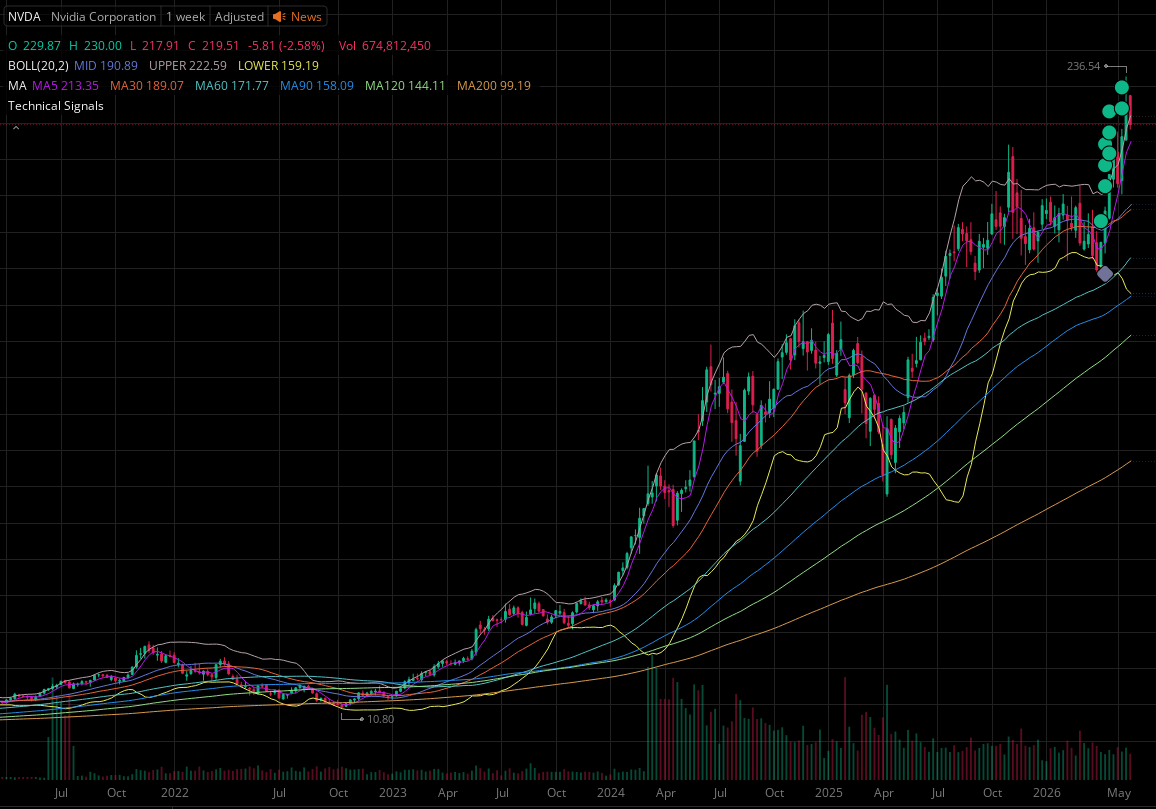Select the MA120 144.11 legend entry
1156x809 pixels.
(405, 86)
